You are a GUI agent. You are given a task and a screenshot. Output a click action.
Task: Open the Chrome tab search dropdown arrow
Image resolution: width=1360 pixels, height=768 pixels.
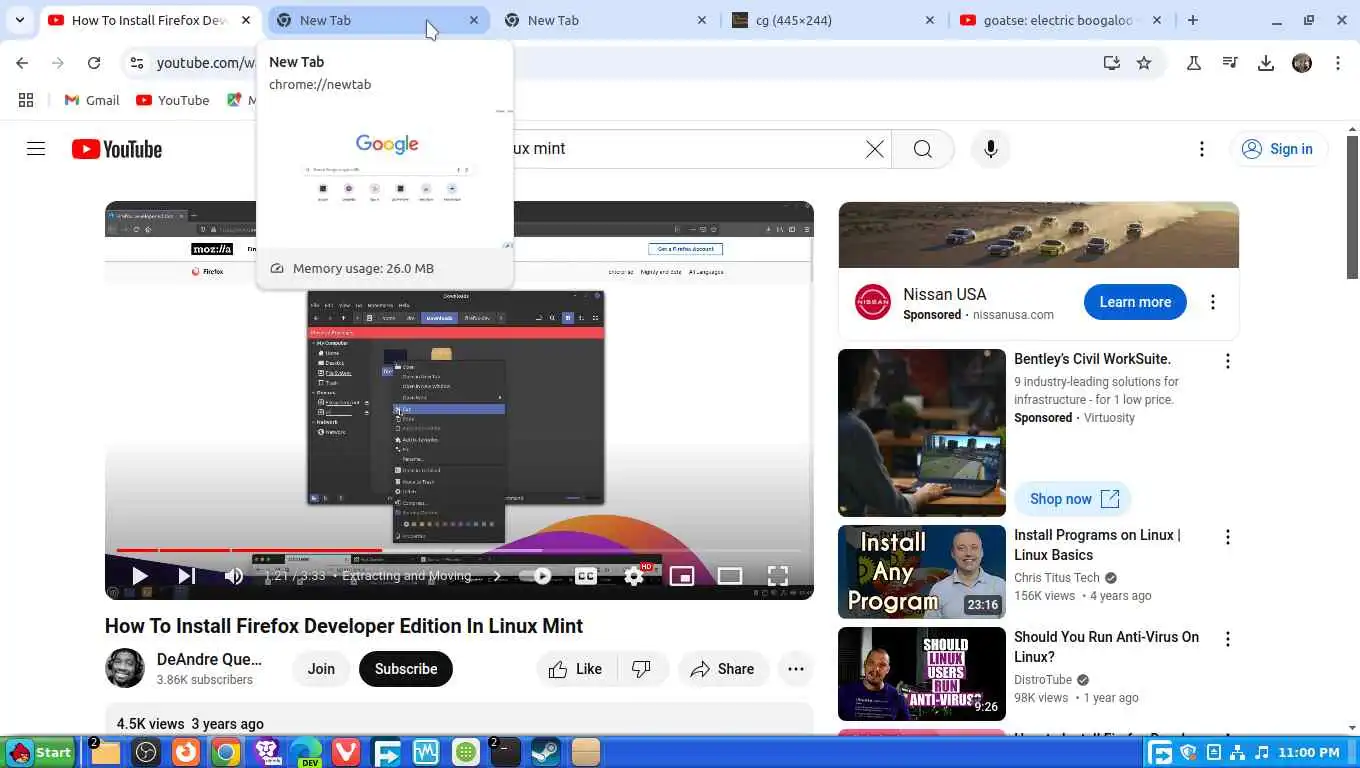(20, 20)
